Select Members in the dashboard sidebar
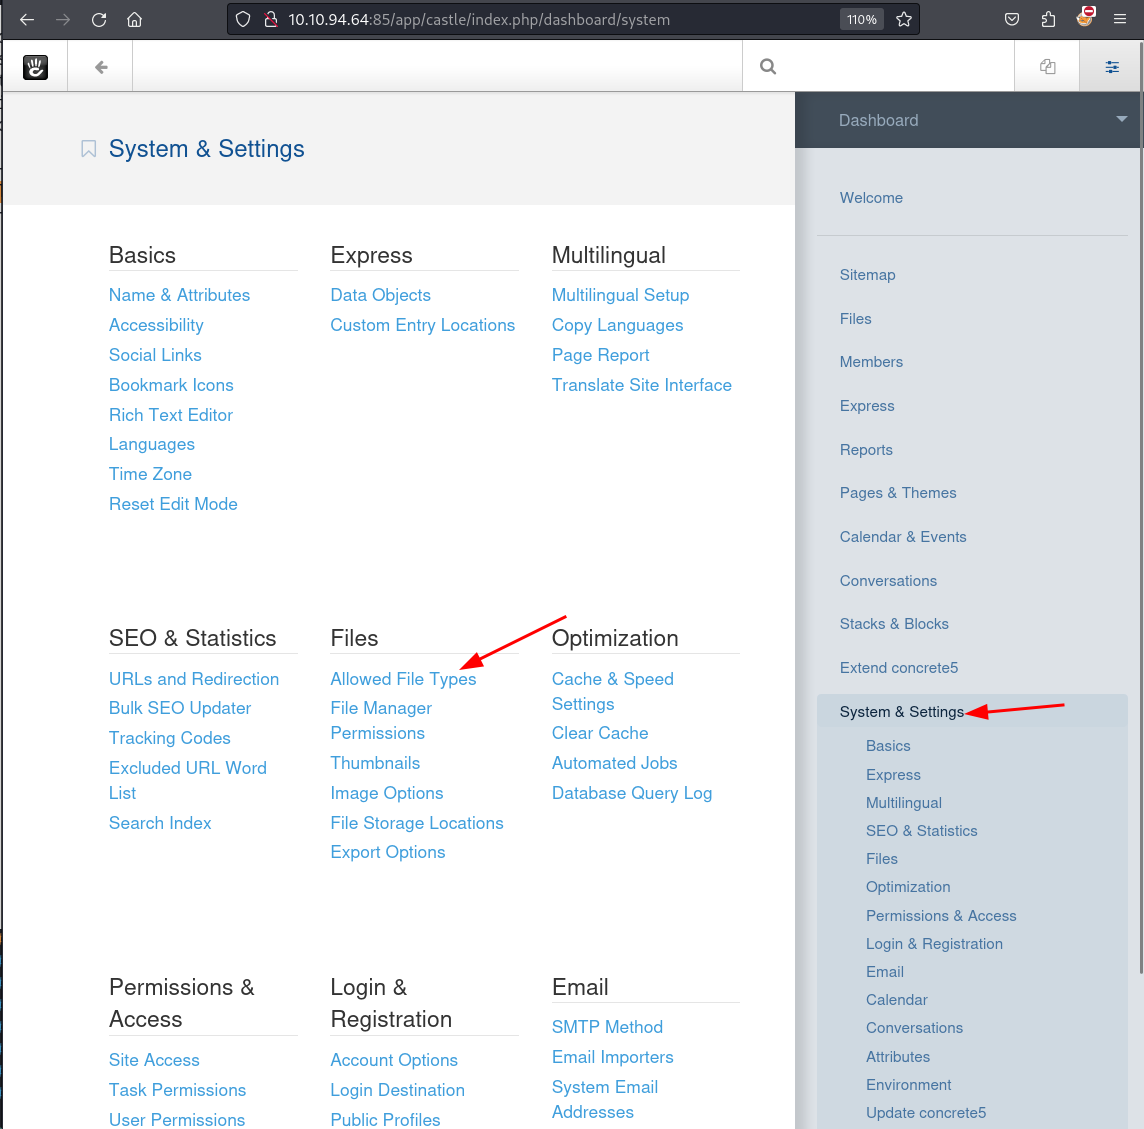Screen dimensions: 1144x1129 coord(871,362)
